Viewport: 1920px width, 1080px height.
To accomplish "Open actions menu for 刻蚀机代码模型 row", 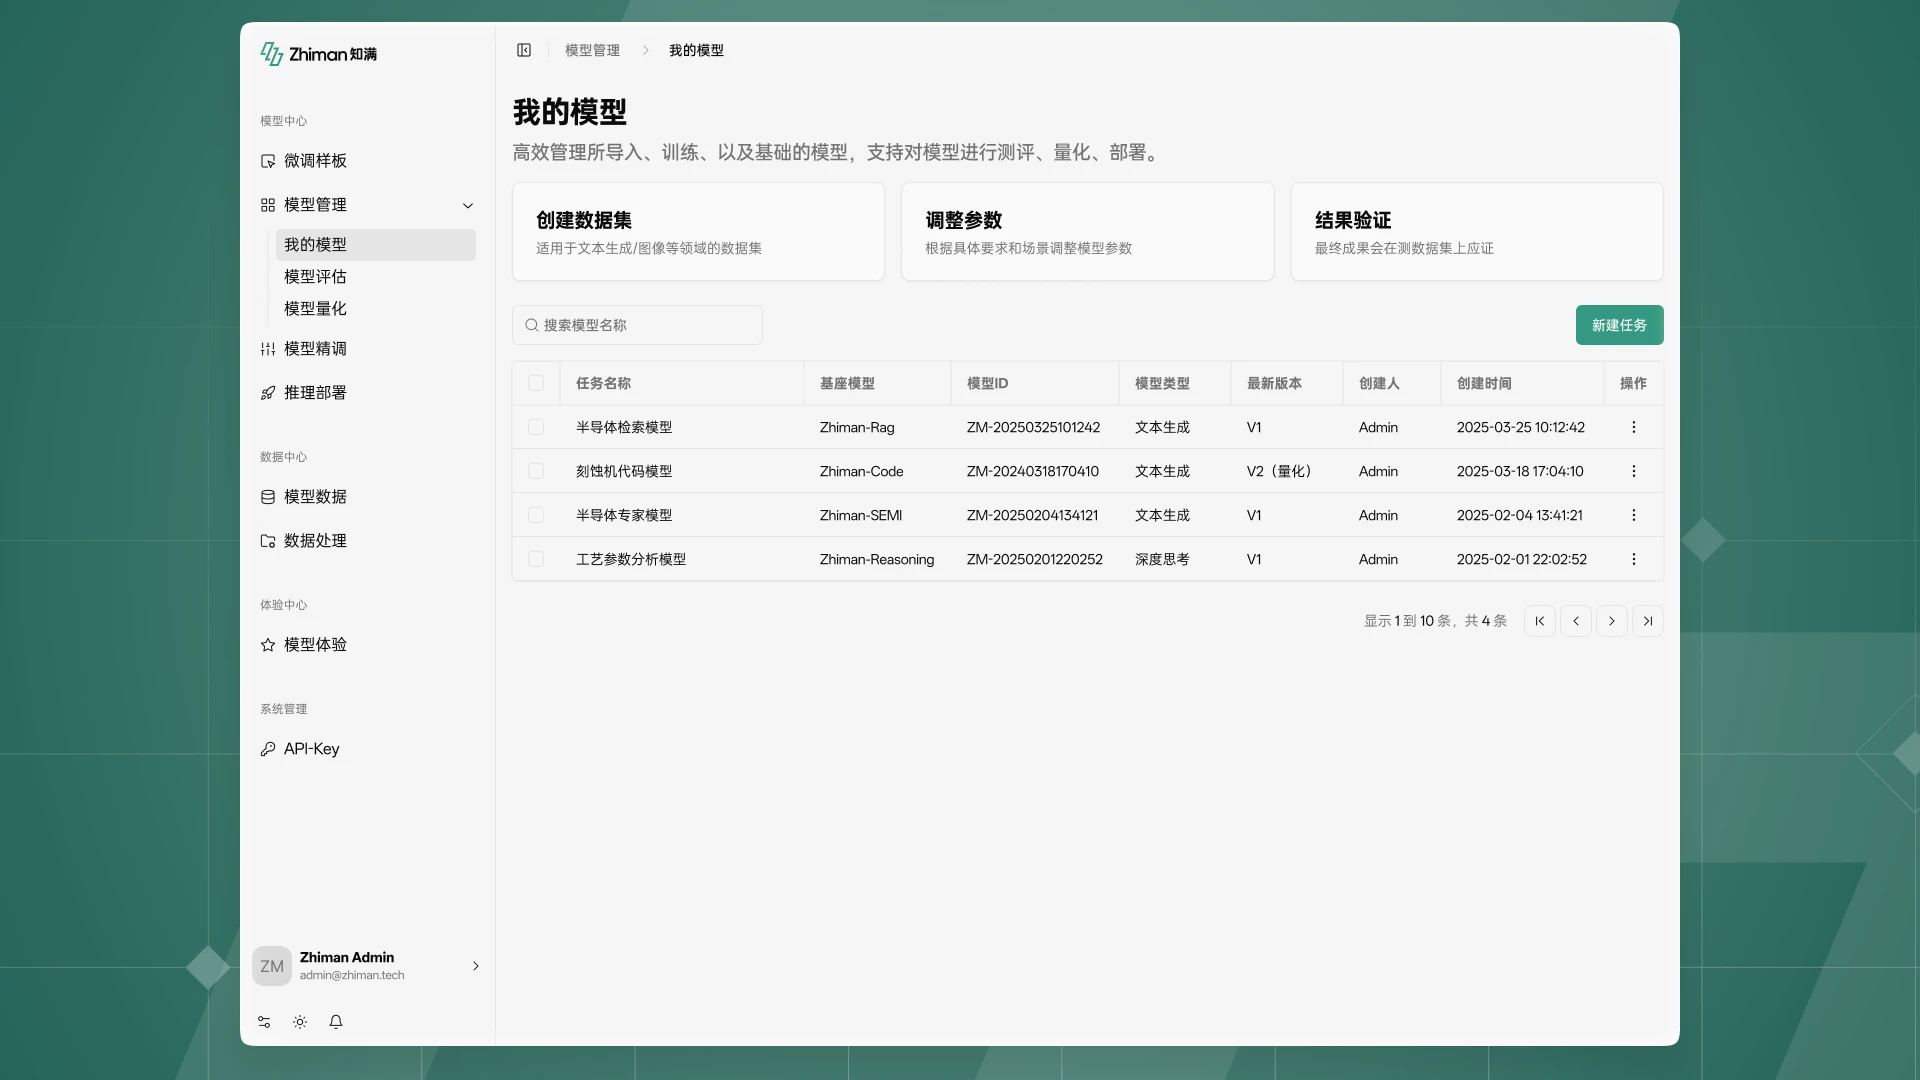I will [x=1634, y=471].
